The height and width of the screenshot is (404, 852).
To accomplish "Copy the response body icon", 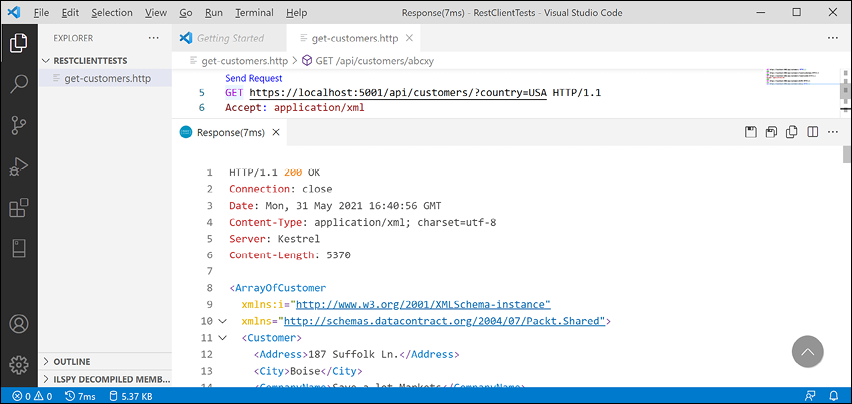I will point(791,132).
